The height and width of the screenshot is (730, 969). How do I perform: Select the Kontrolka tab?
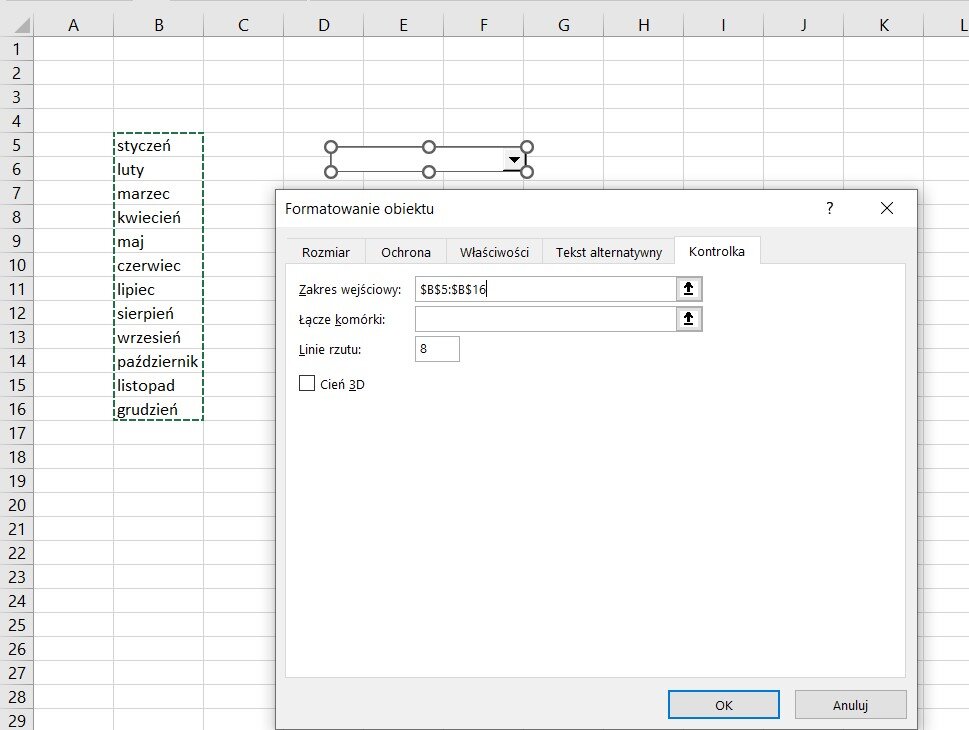click(717, 251)
